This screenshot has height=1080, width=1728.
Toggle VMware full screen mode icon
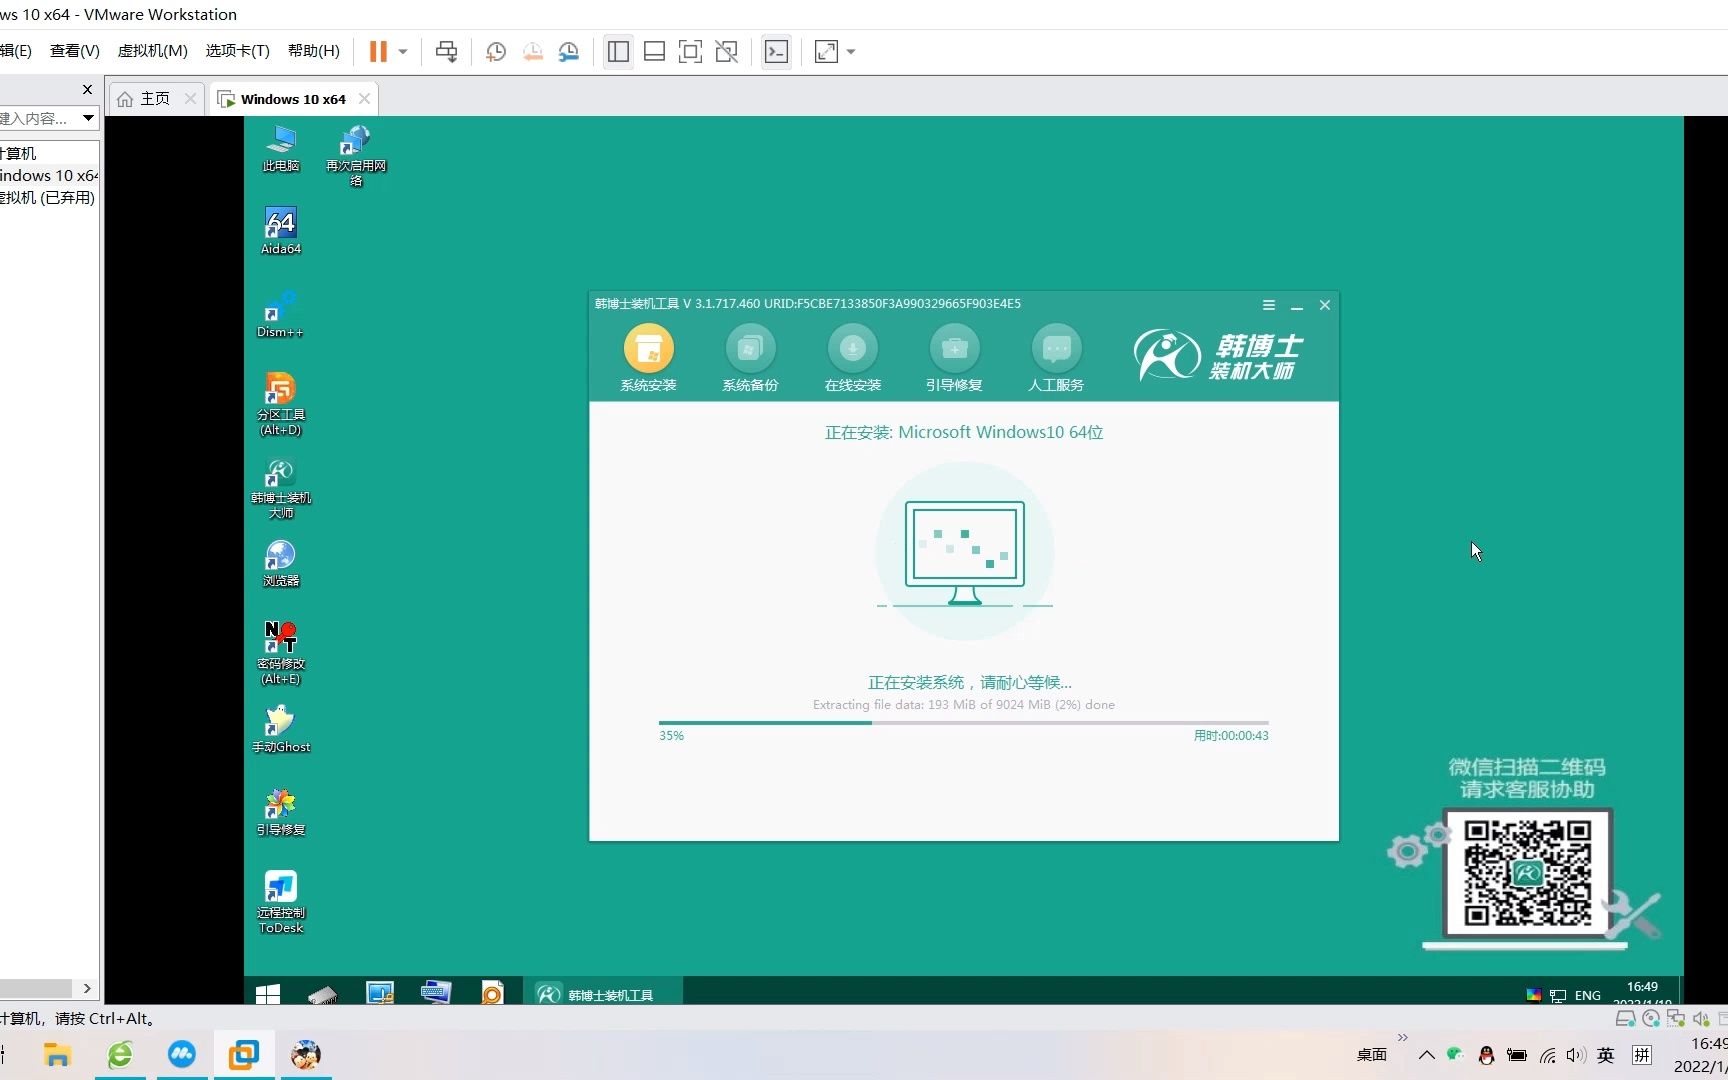click(690, 52)
